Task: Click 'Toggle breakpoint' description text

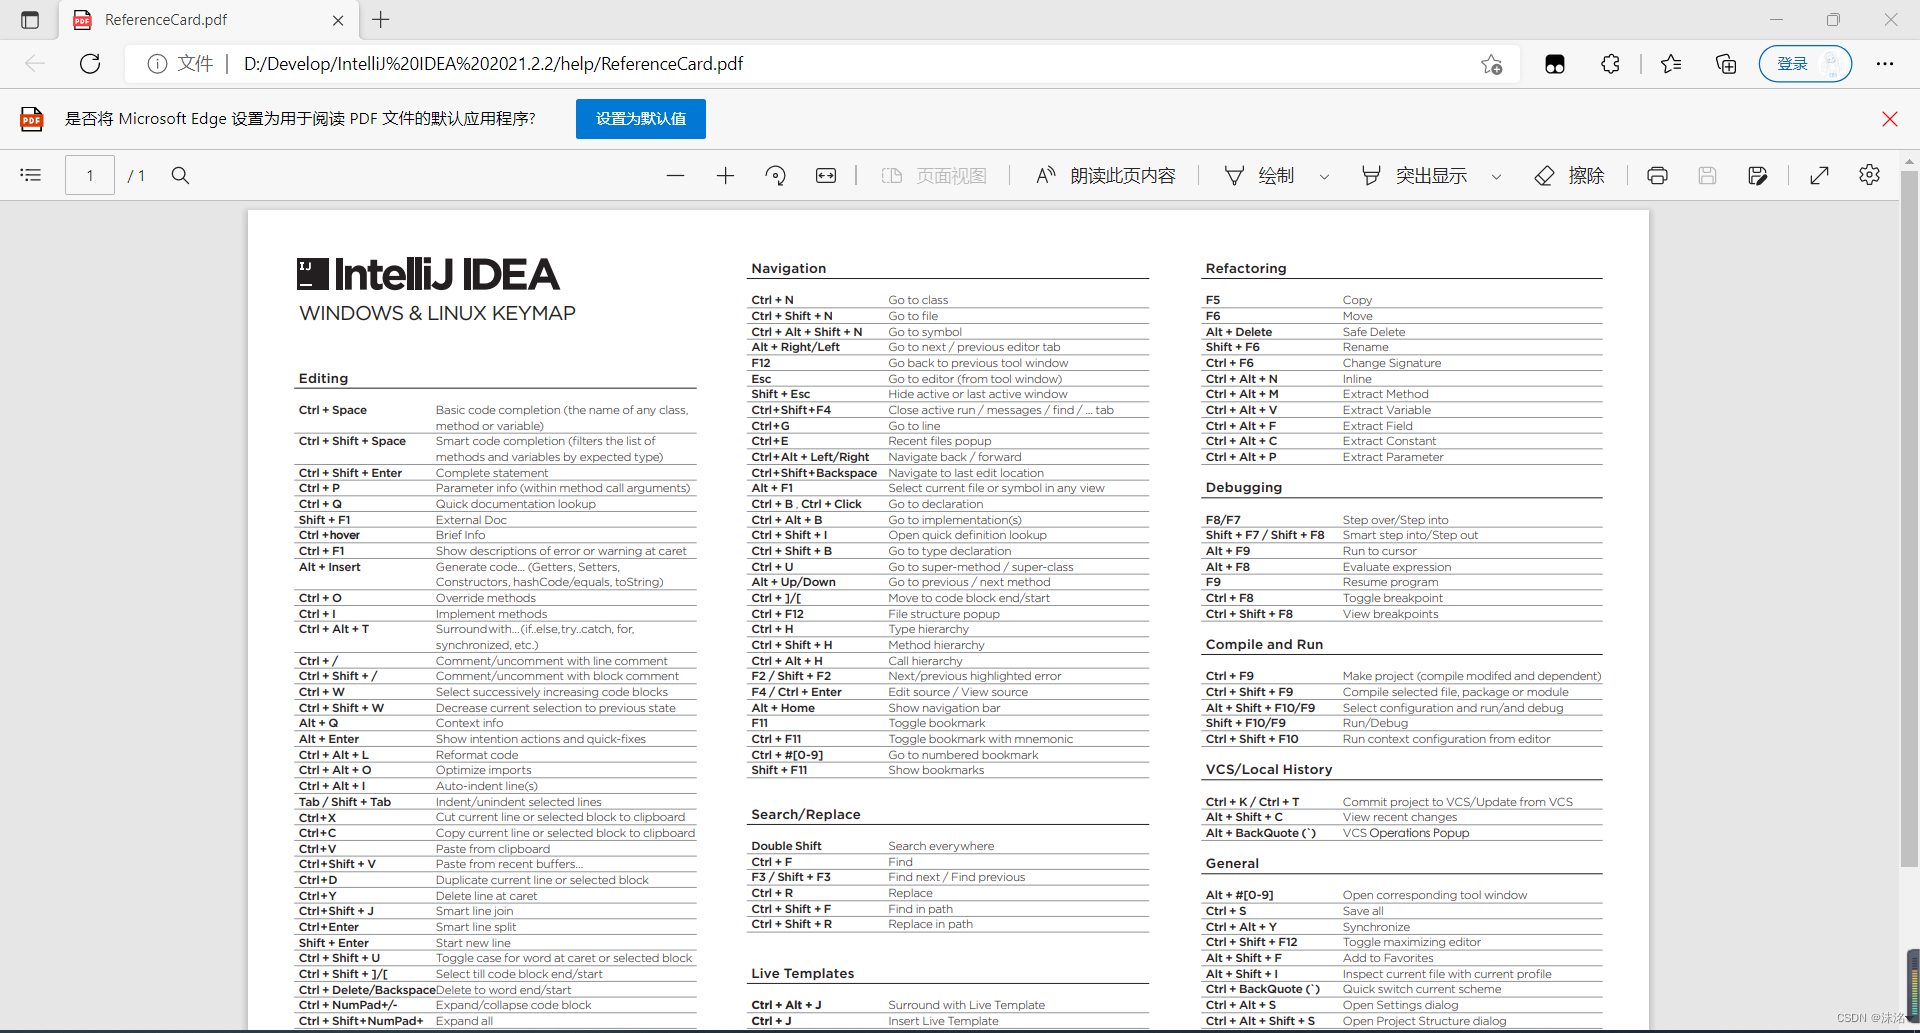Action: point(1393,598)
